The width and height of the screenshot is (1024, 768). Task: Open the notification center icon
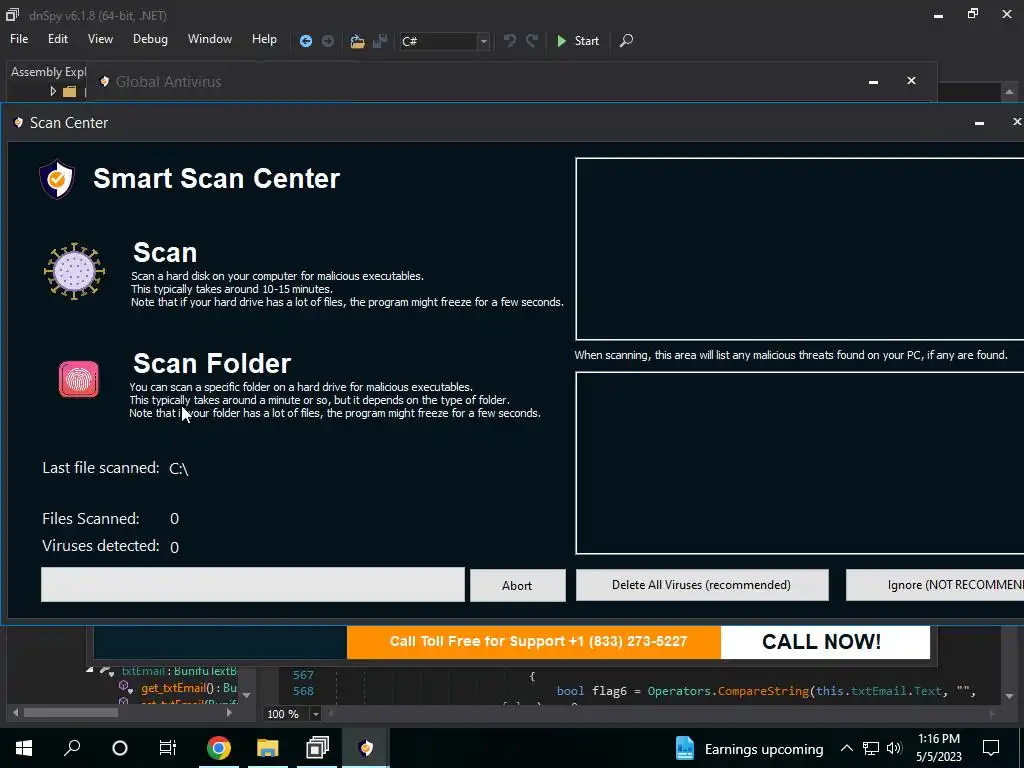point(991,748)
